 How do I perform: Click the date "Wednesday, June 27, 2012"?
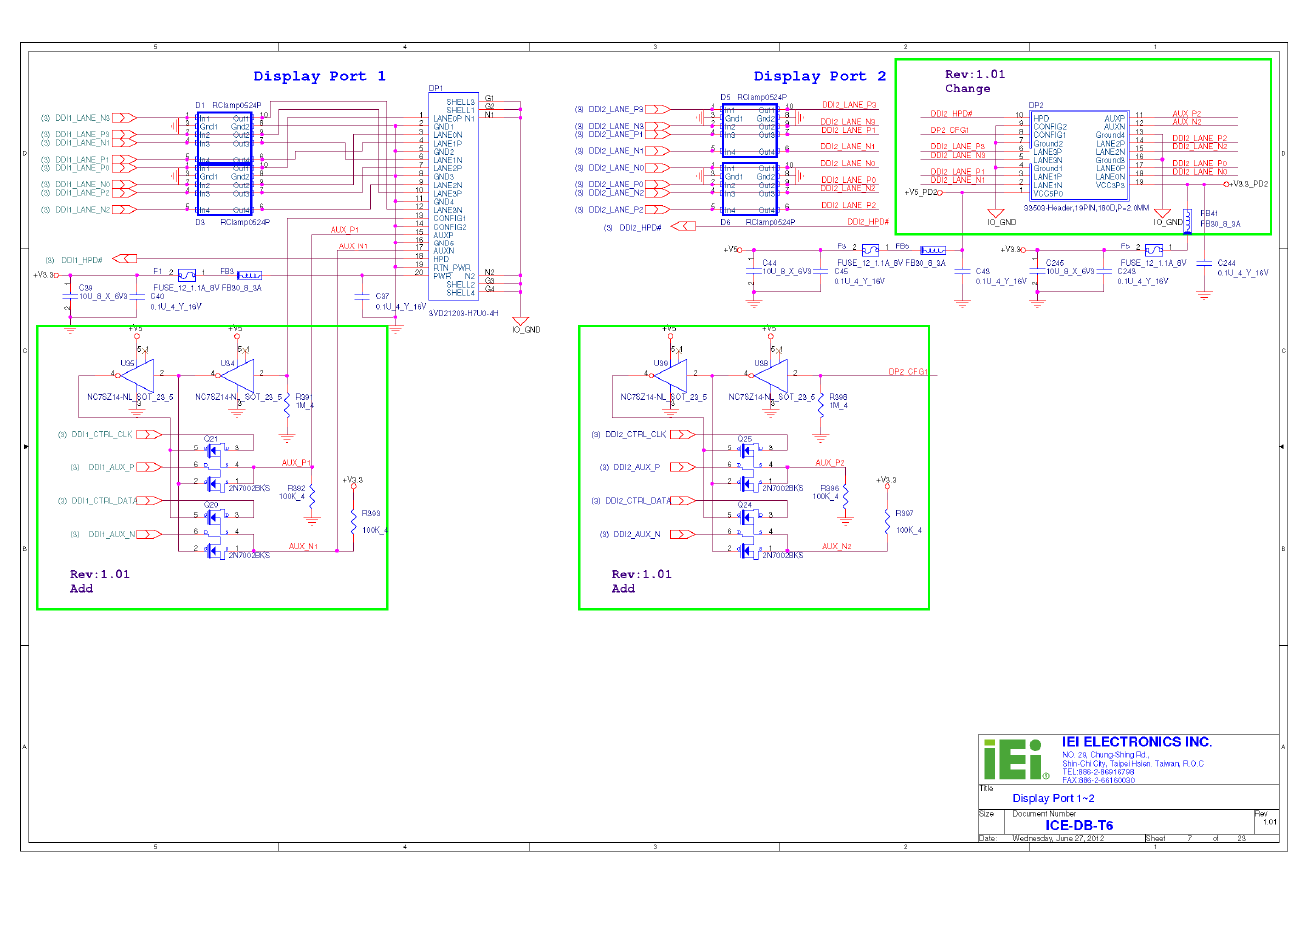(x=1058, y=838)
